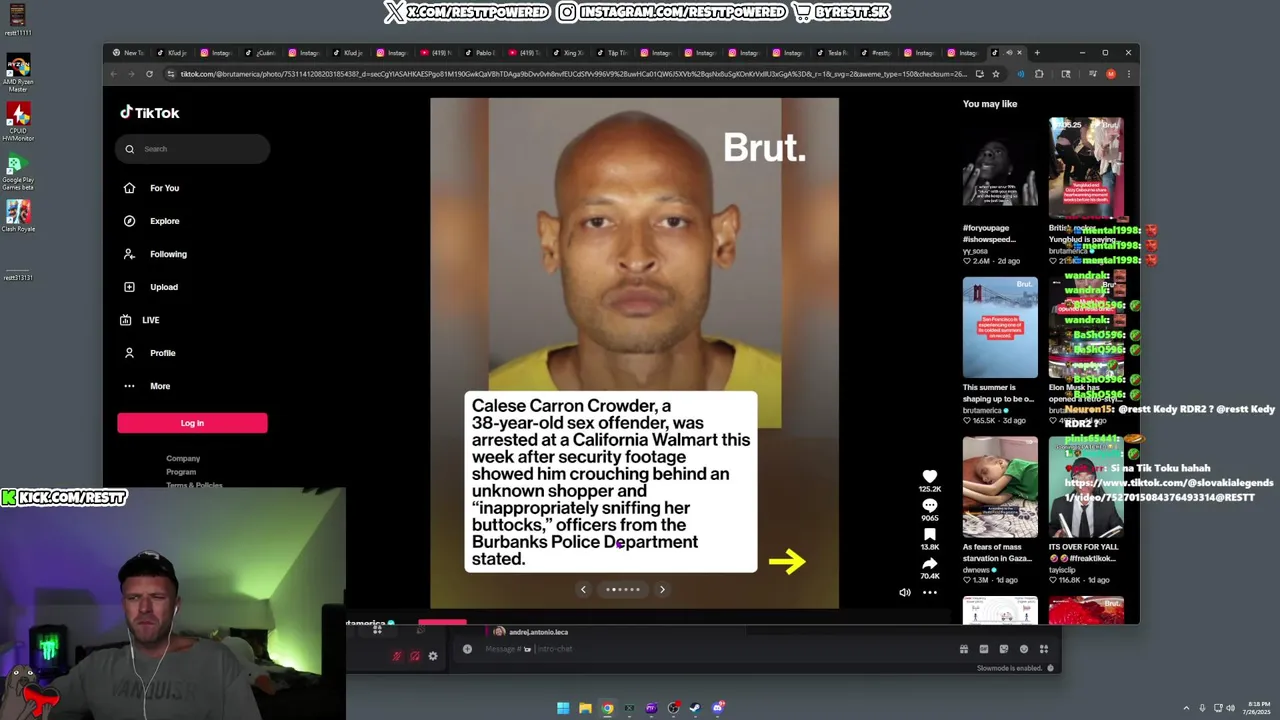Open Chrome extensions puzzle icon
This screenshot has height=720, width=1280.
[1039, 74]
